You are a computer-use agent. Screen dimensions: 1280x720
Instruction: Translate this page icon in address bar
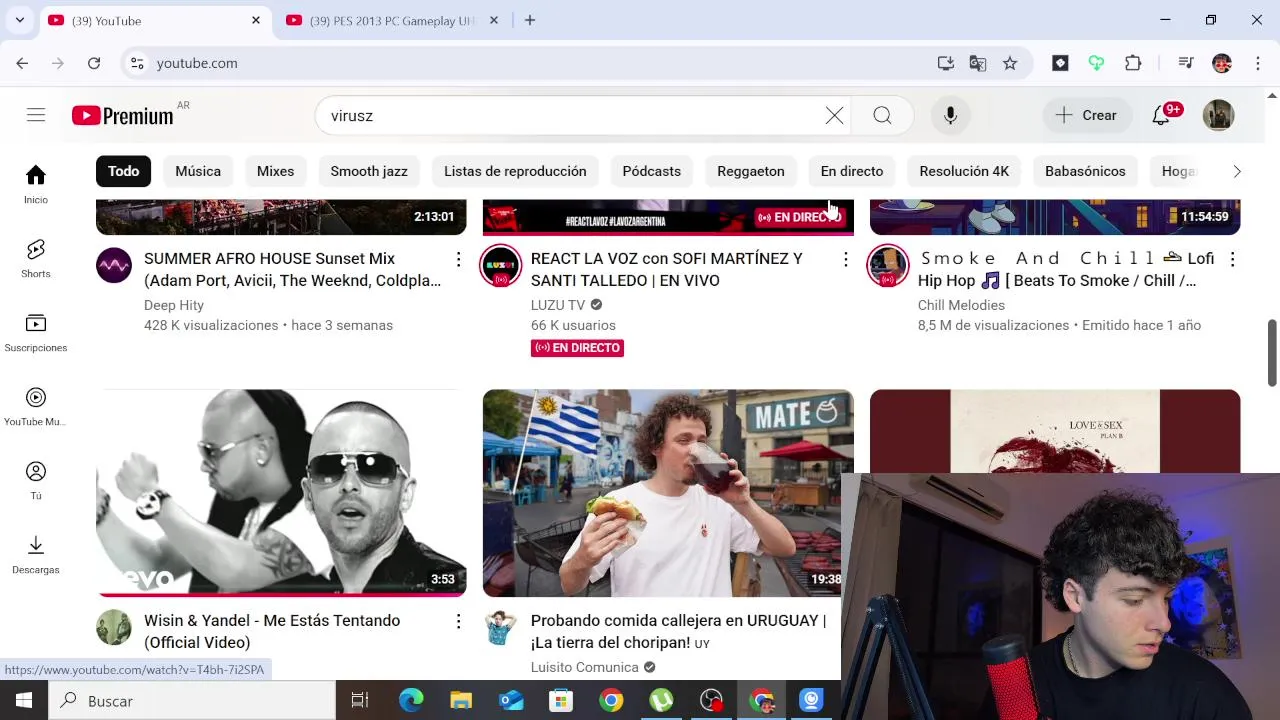[978, 63]
